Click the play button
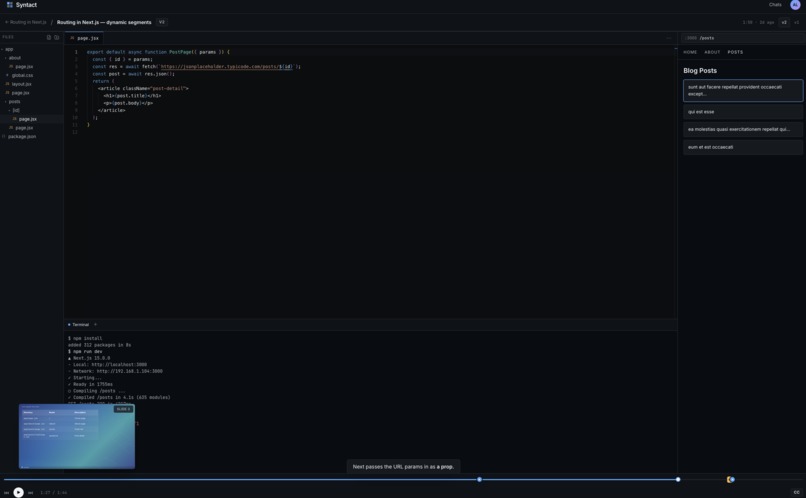Viewport: 806px width, 498px height. 19,492
